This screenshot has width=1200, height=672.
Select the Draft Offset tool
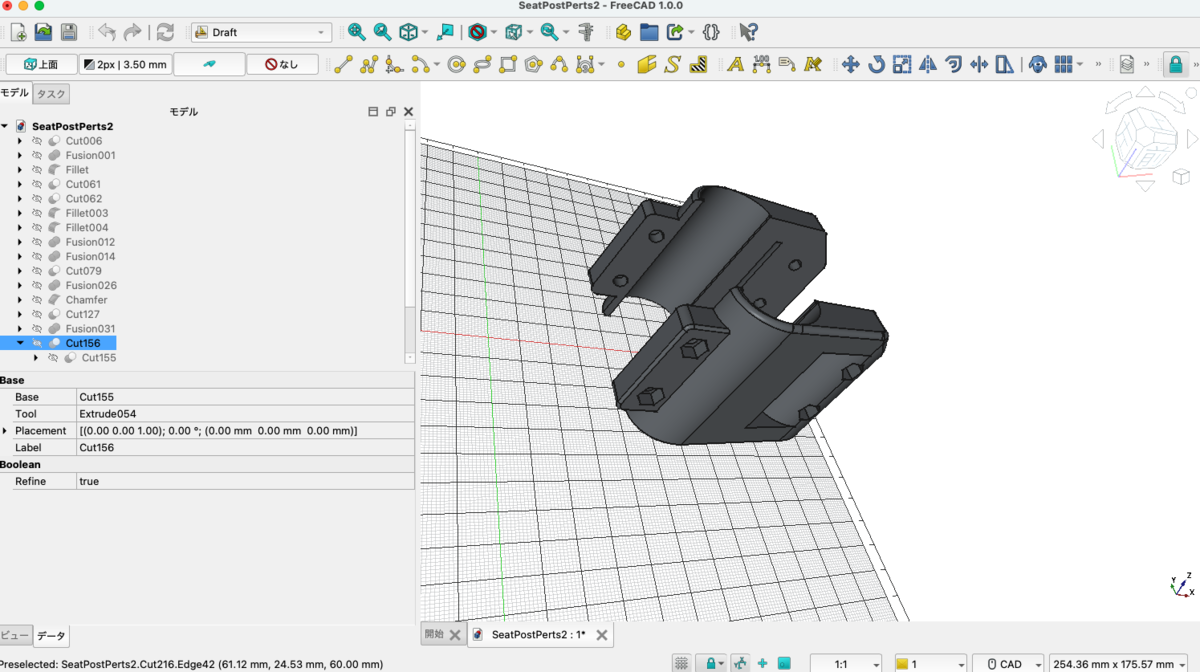(x=953, y=65)
